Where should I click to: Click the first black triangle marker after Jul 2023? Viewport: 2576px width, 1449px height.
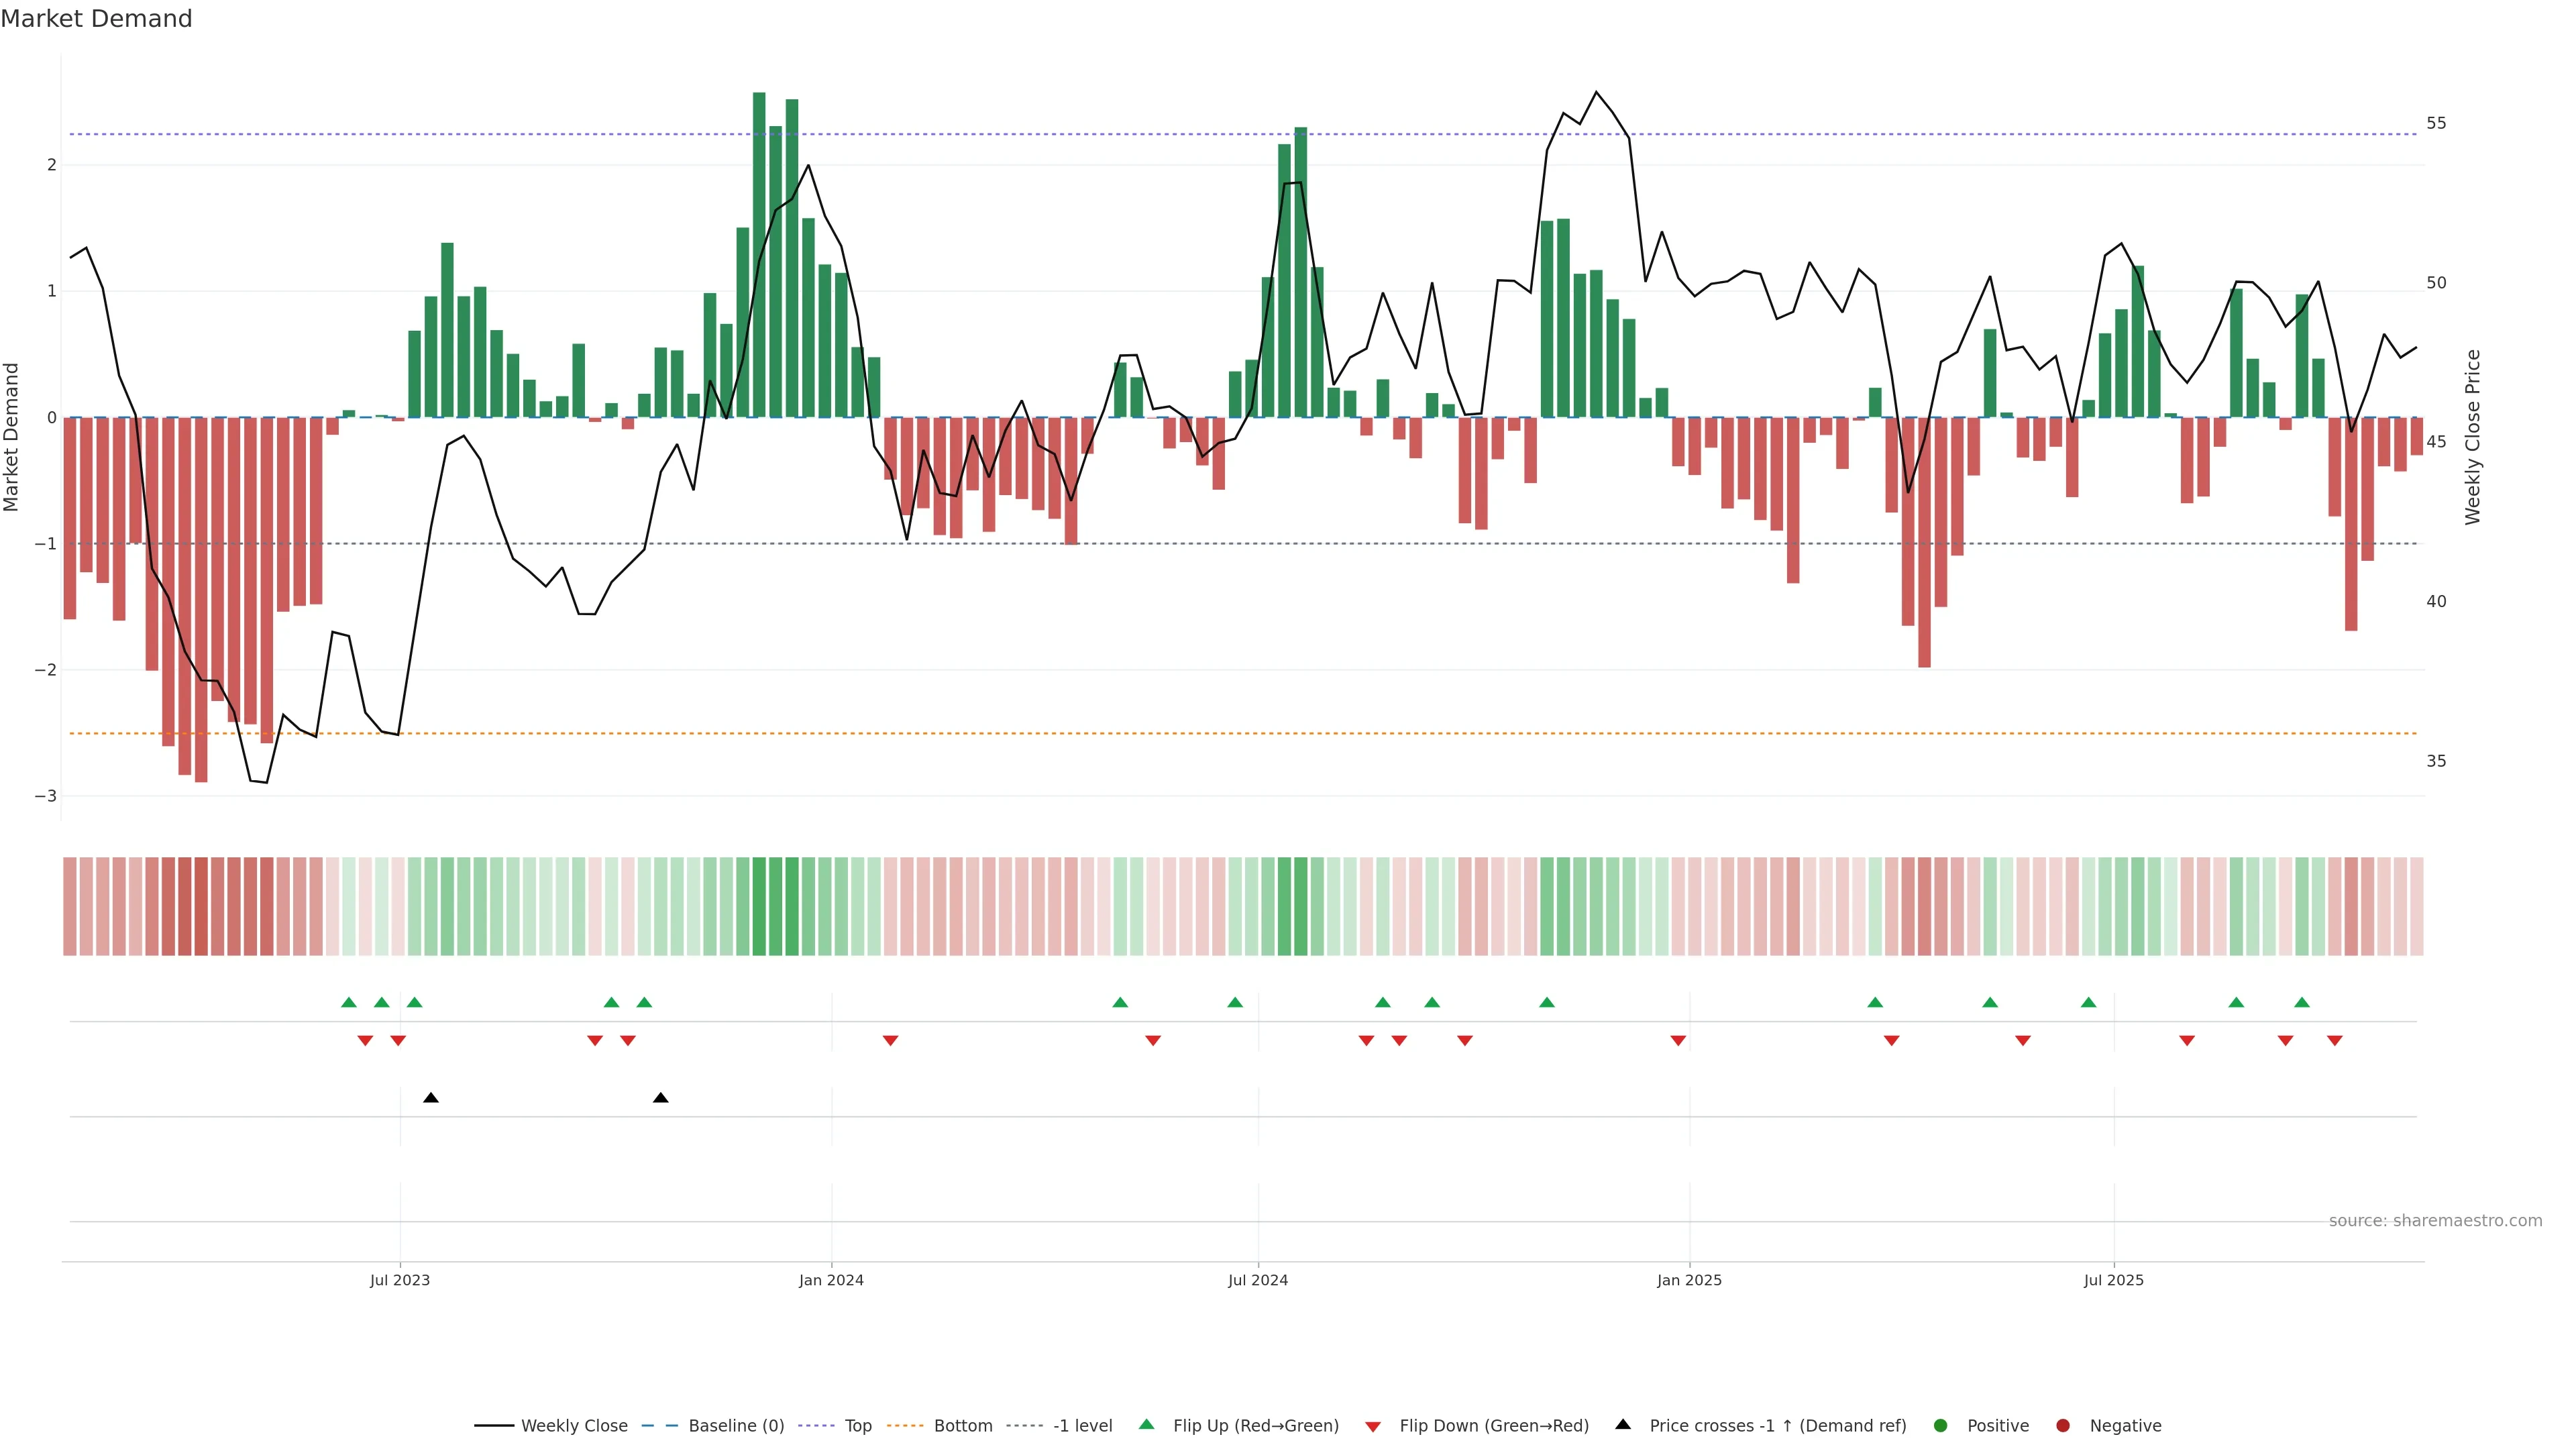[x=431, y=1098]
